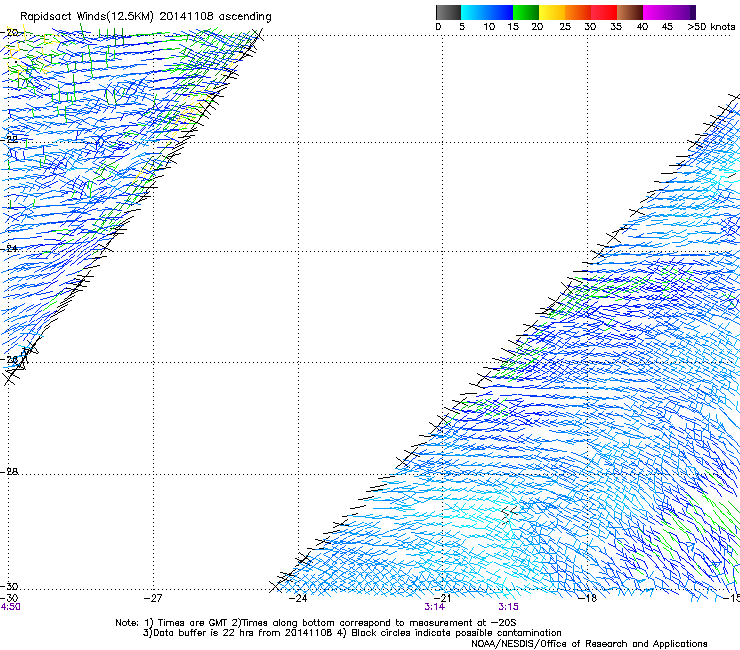Click the green 15-20 knots legend segment

(526, 12)
